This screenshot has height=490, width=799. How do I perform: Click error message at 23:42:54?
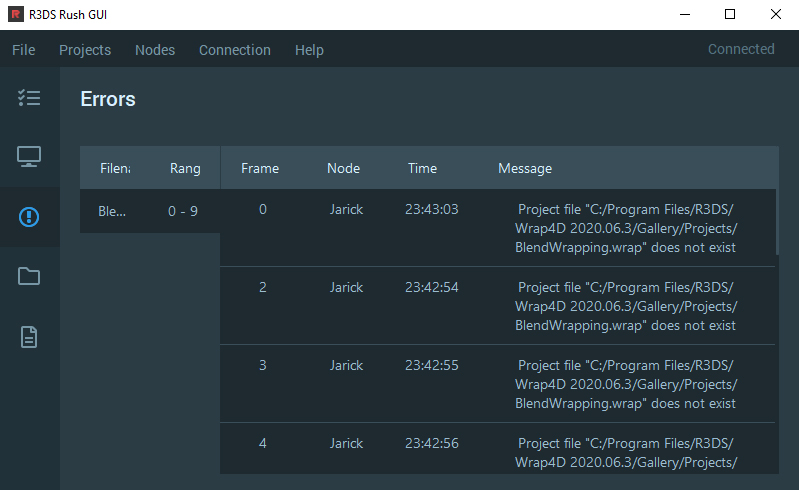coord(626,306)
